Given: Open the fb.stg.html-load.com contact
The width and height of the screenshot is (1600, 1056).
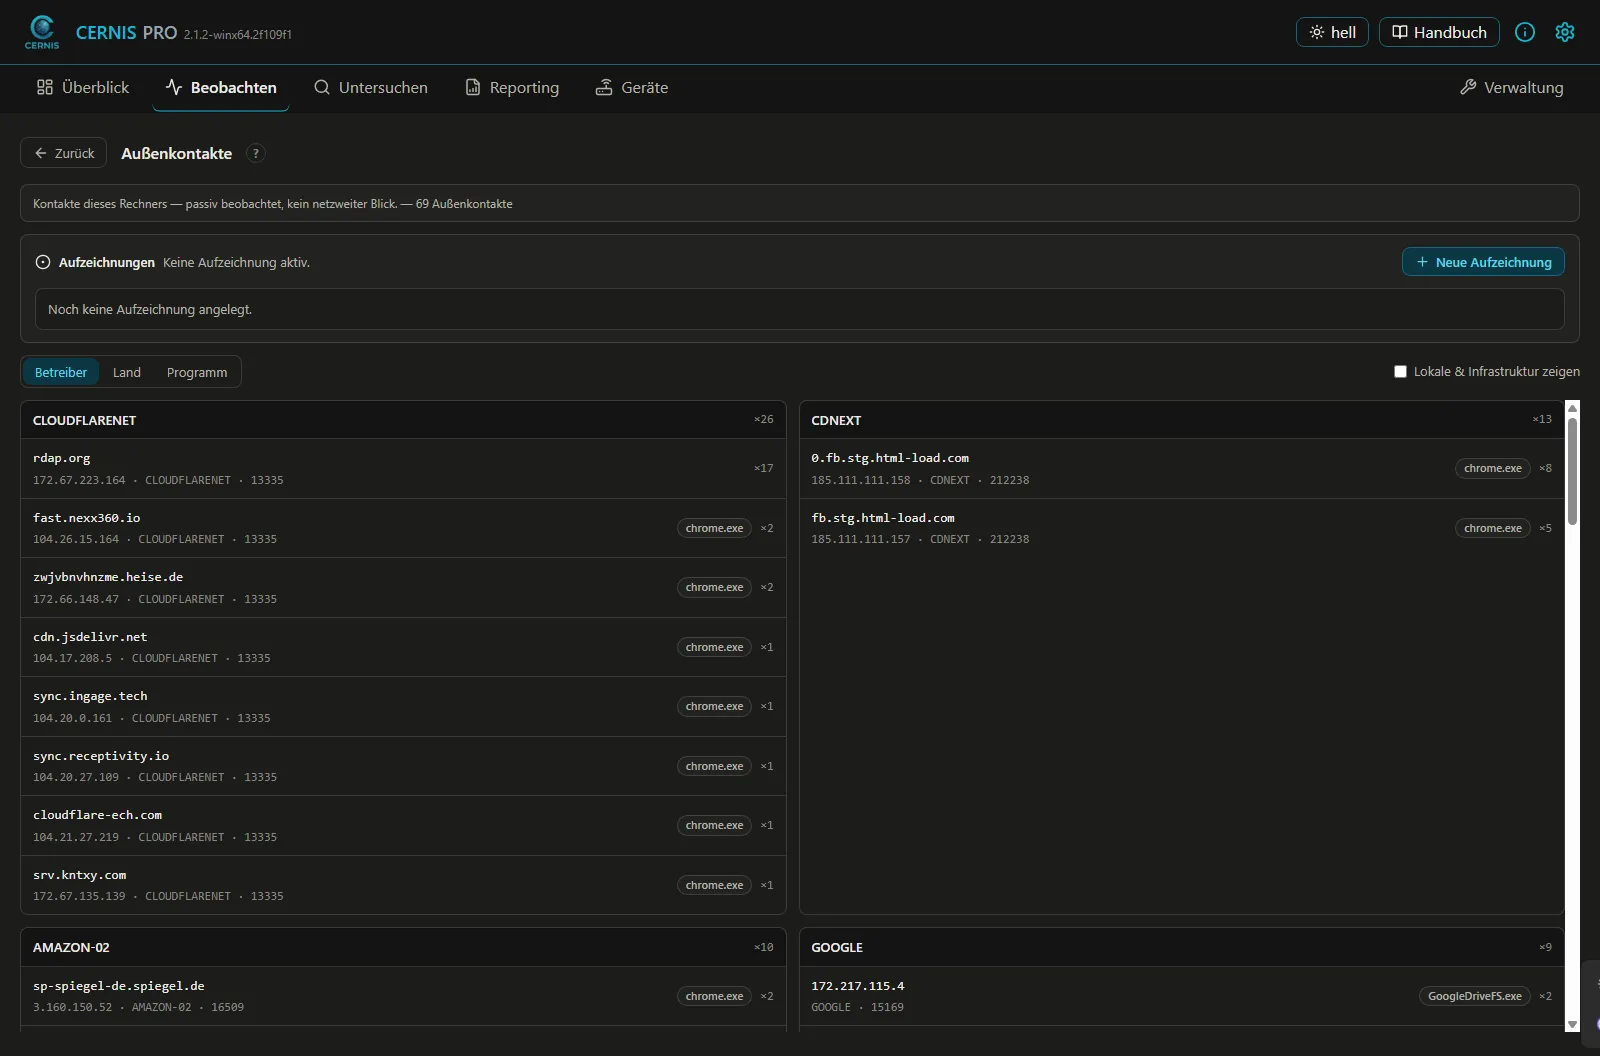Looking at the screenshot, I should [1182, 528].
